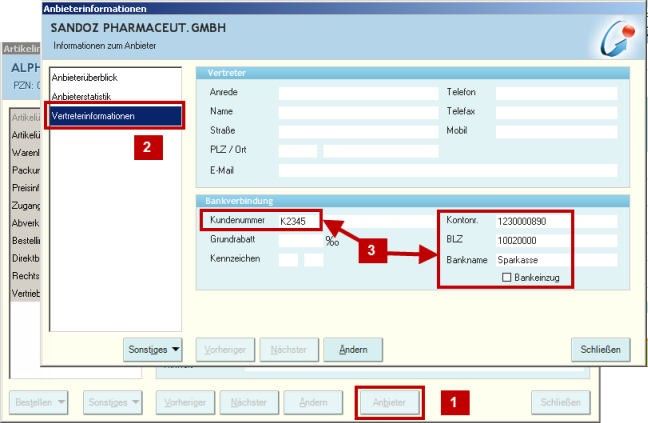Click the Kundennummer field containing K2345
648x423 pixels.
(300, 220)
